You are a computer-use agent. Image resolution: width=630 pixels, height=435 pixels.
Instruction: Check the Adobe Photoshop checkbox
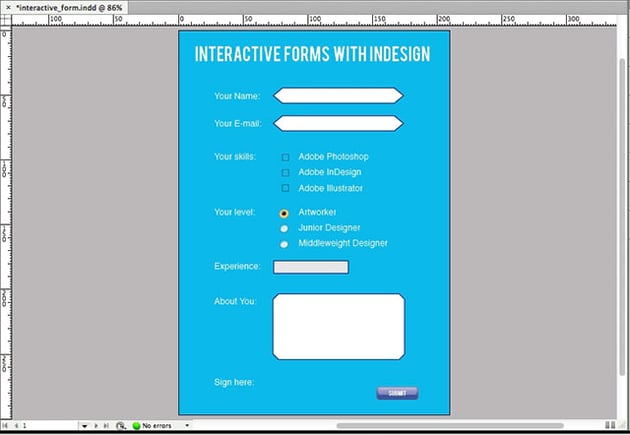pyautogui.click(x=285, y=157)
